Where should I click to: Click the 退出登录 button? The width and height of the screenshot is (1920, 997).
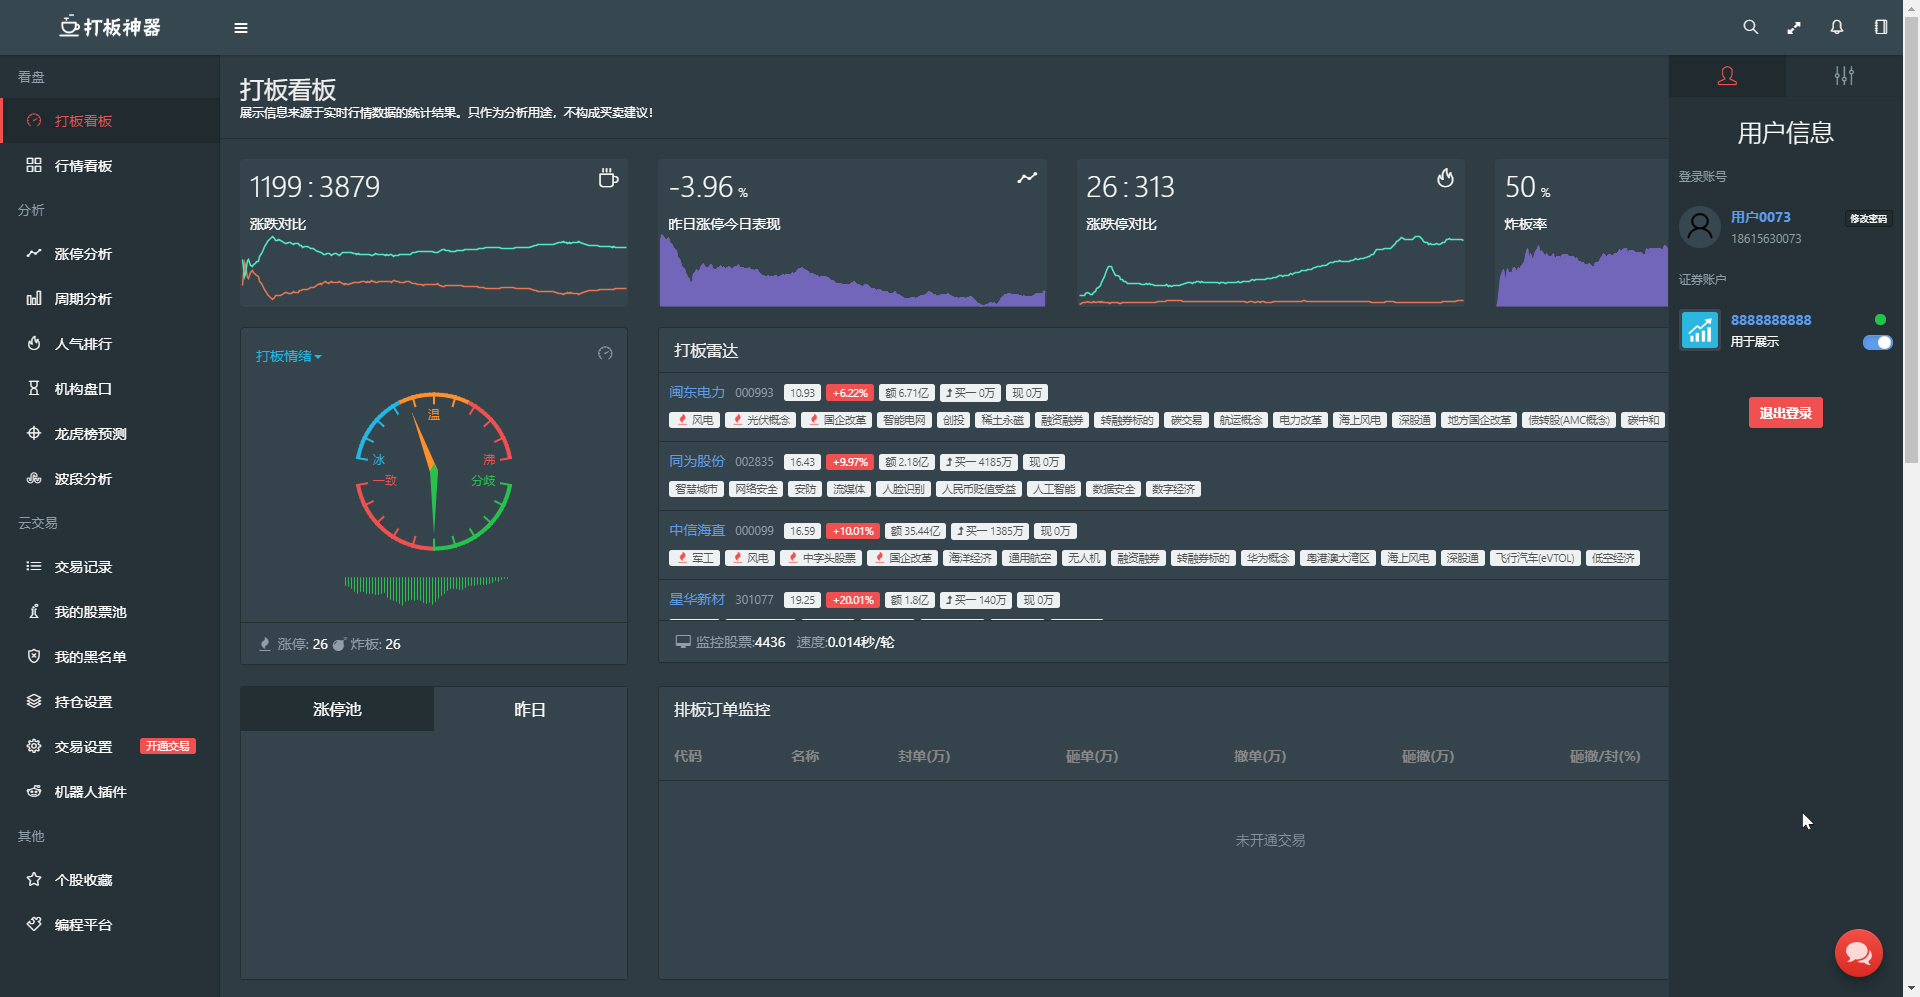pos(1785,412)
